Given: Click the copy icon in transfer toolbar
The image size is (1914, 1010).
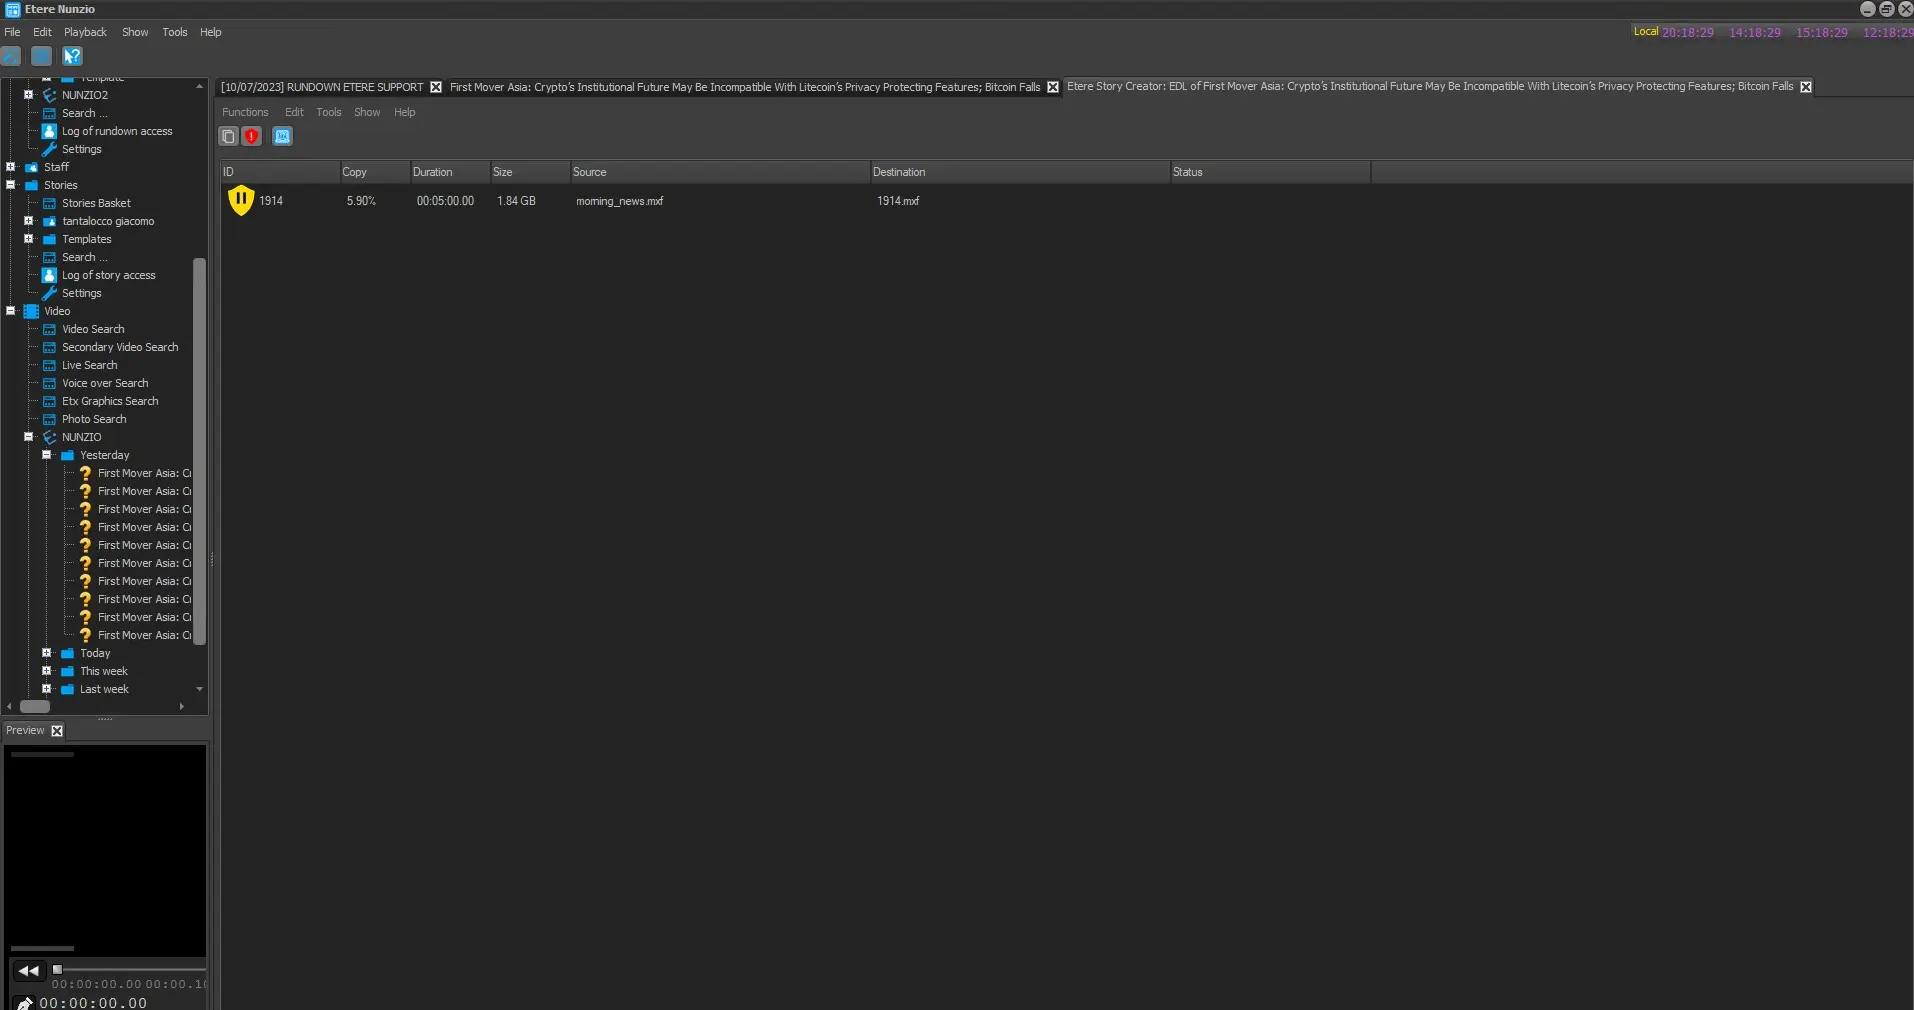Looking at the screenshot, I should [228, 136].
